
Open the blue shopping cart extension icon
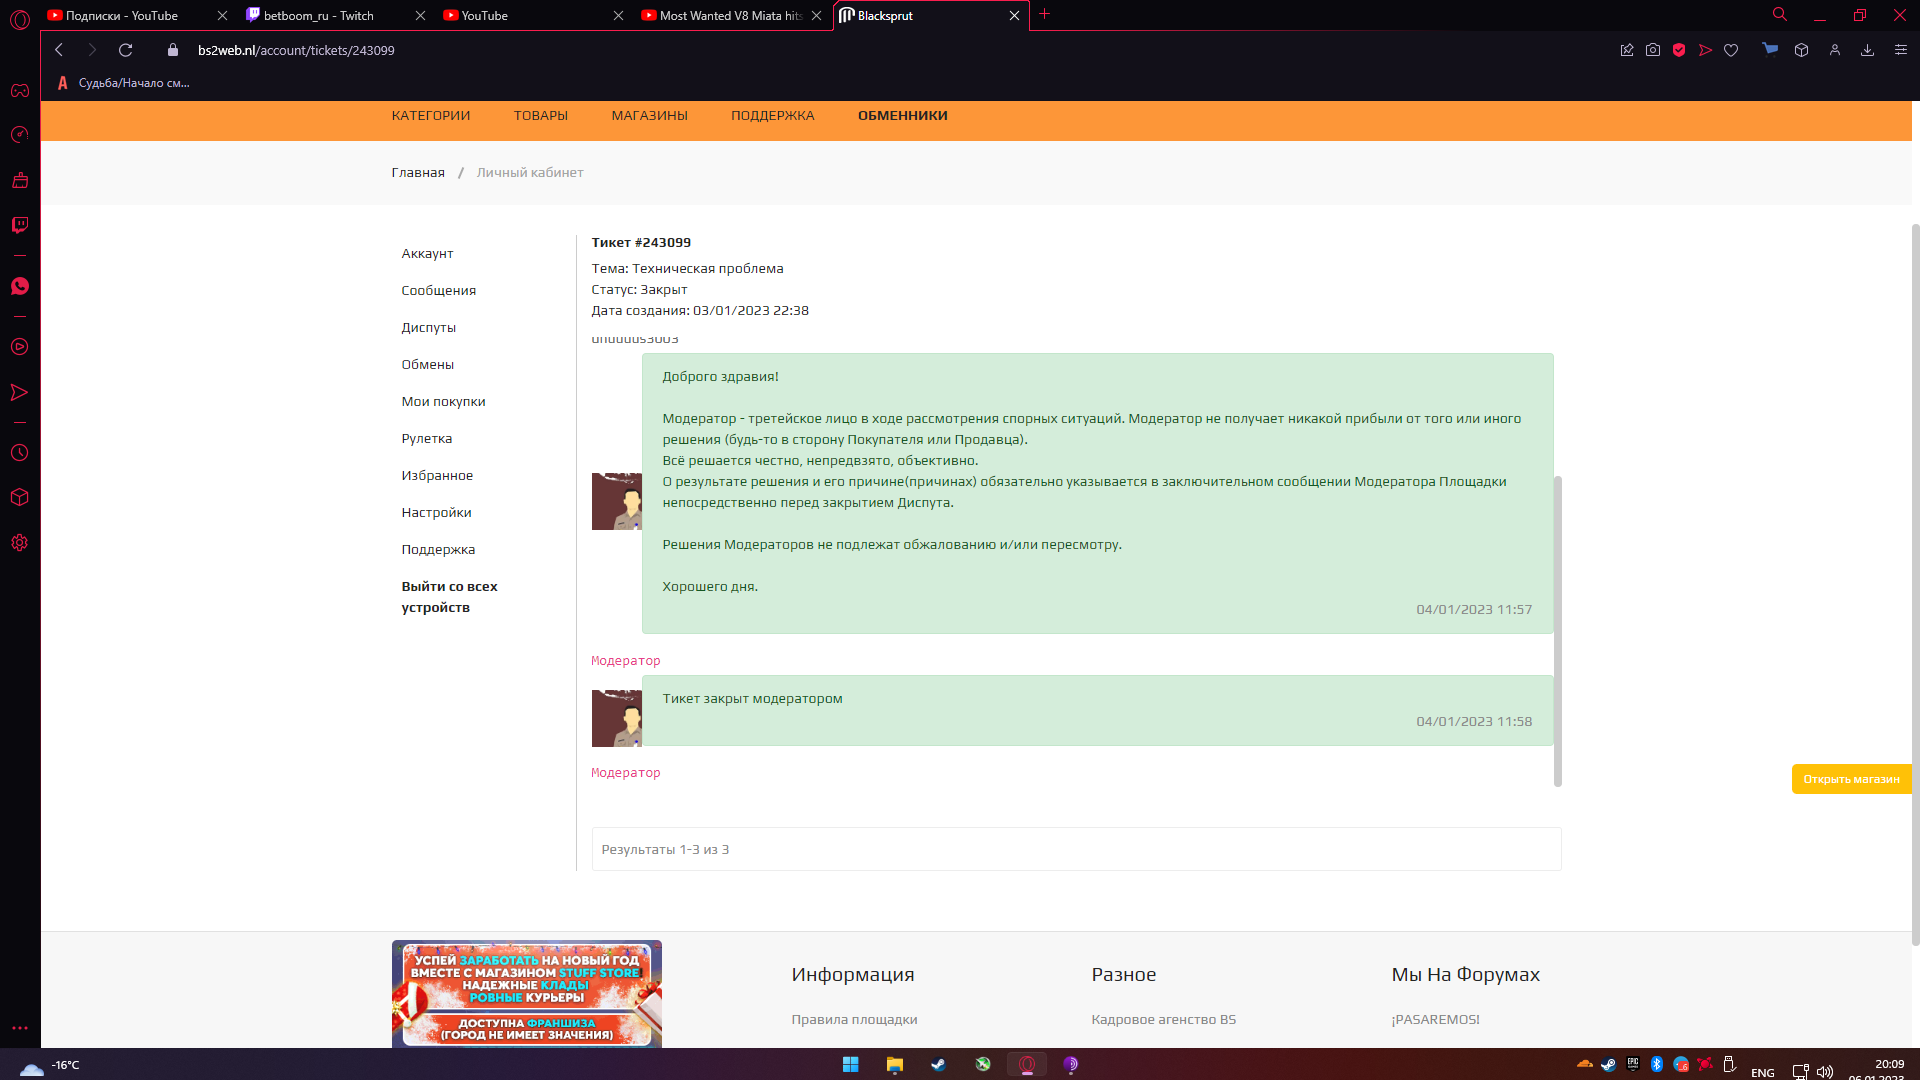[x=1770, y=49]
